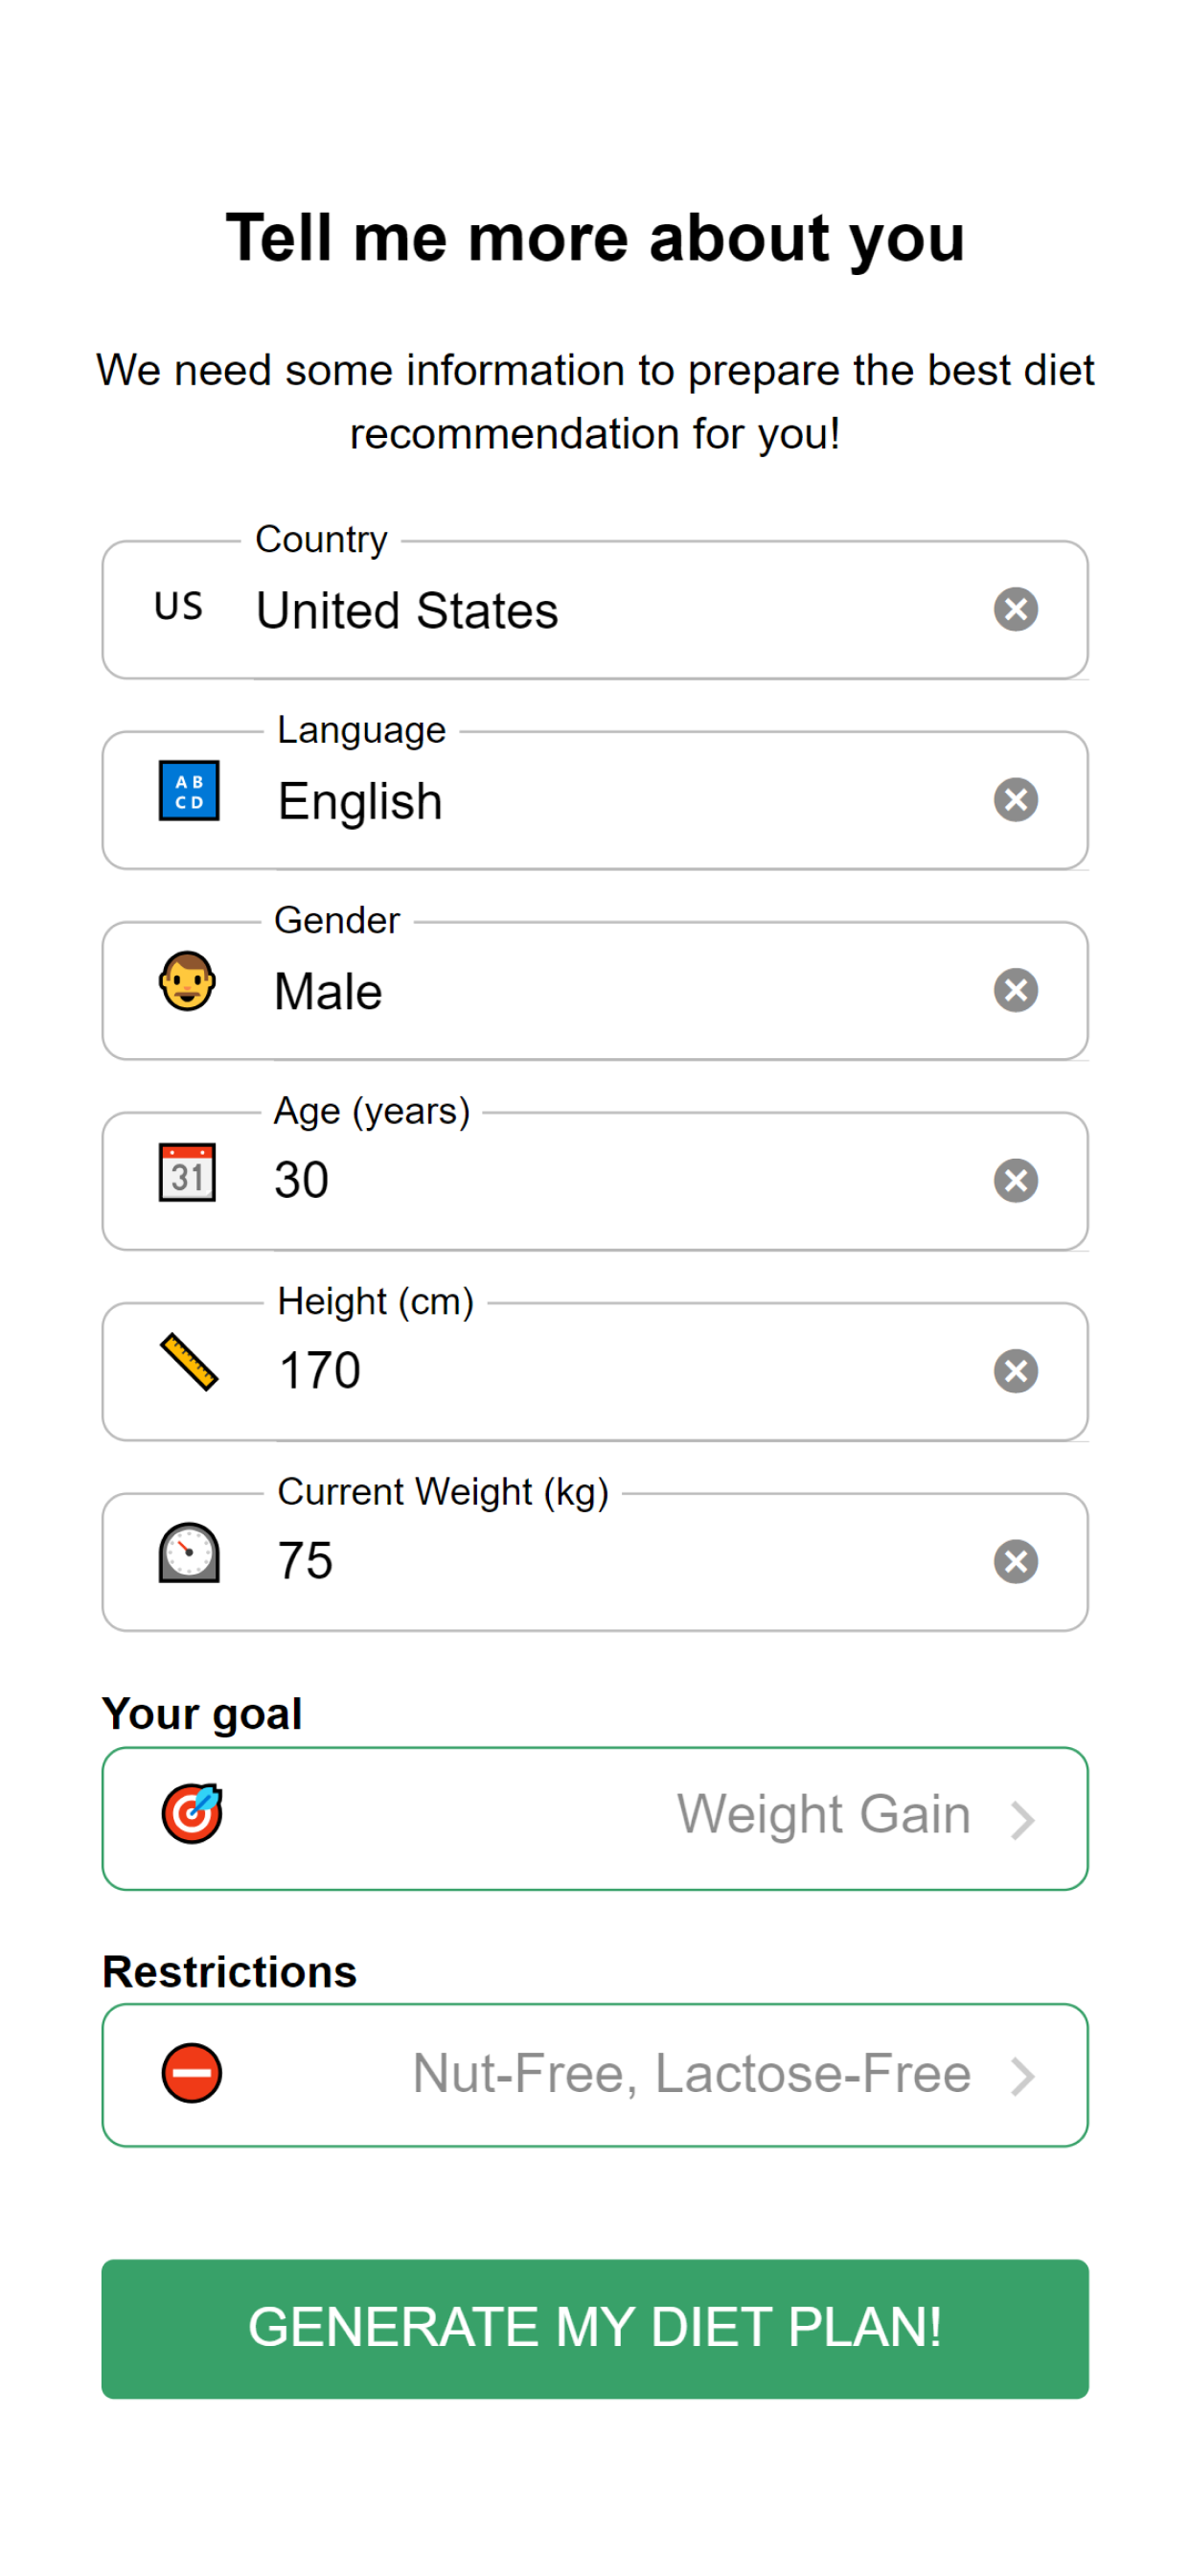The height and width of the screenshot is (2576, 1190).
Task: Edit the Age value 30
Action: (x=301, y=1181)
